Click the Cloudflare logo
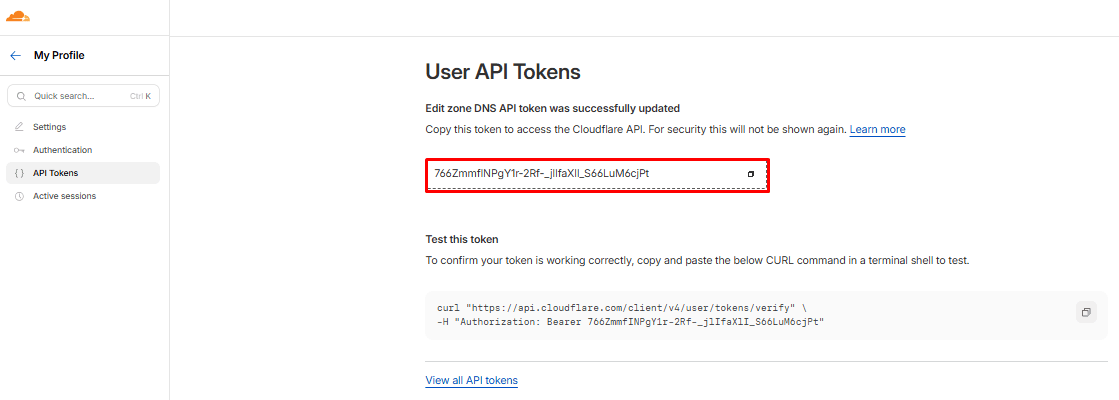 point(18,17)
